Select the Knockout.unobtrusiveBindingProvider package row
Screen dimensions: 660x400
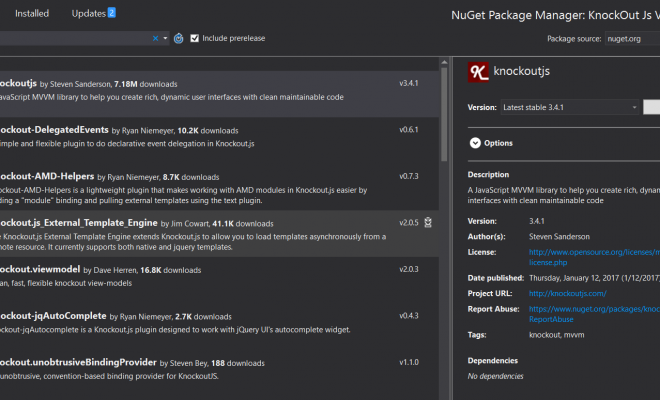219,373
